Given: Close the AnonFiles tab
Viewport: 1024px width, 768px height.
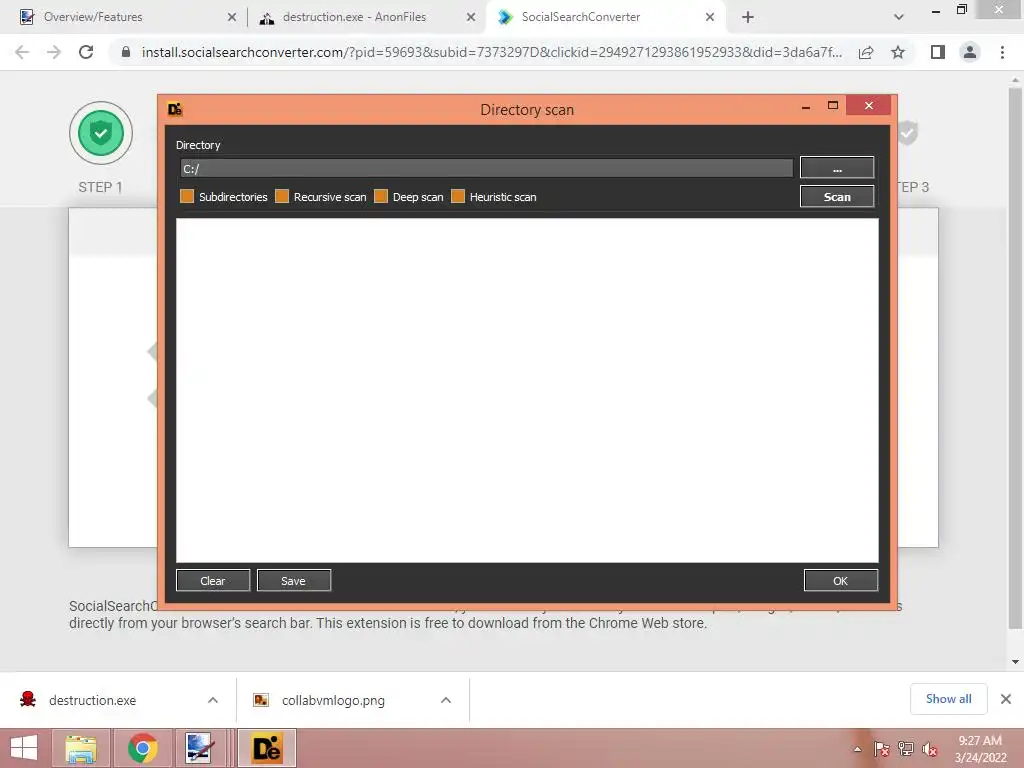Looking at the screenshot, I should pyautogui.click(x=471, y=17).
